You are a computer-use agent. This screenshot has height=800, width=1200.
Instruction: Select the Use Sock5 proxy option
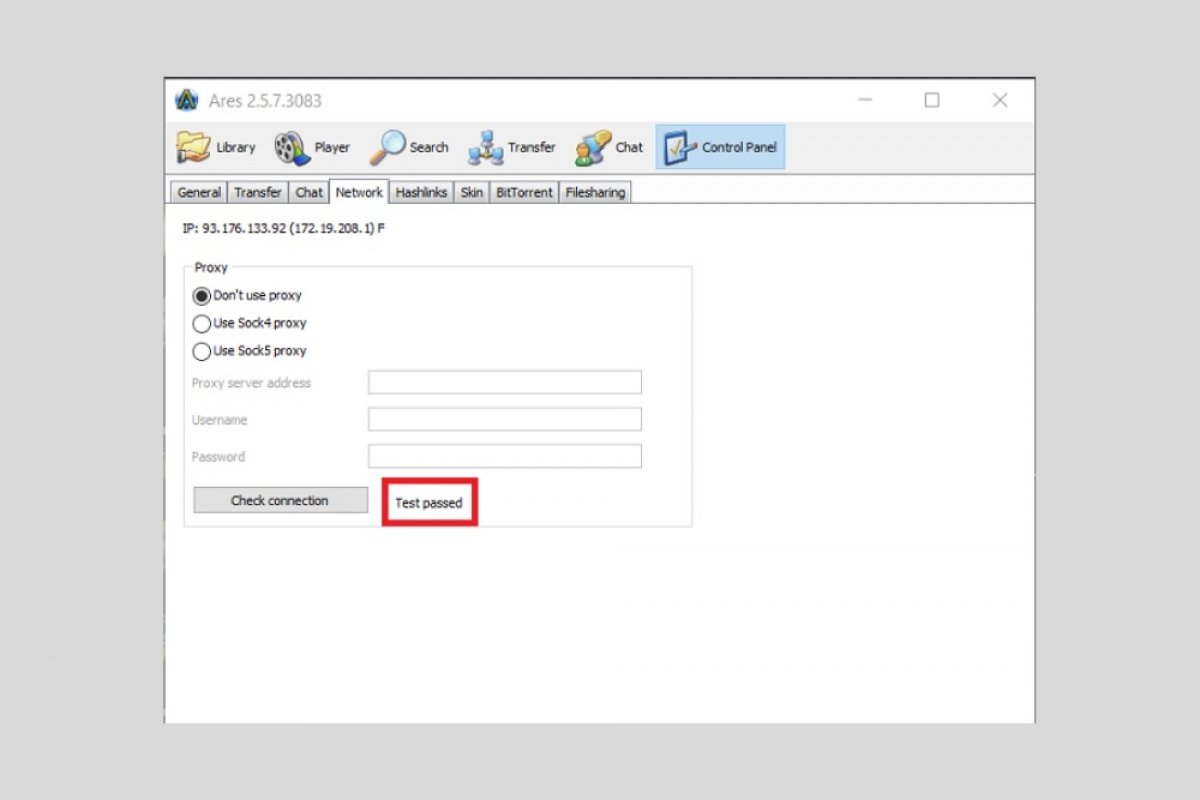(249, 351)
